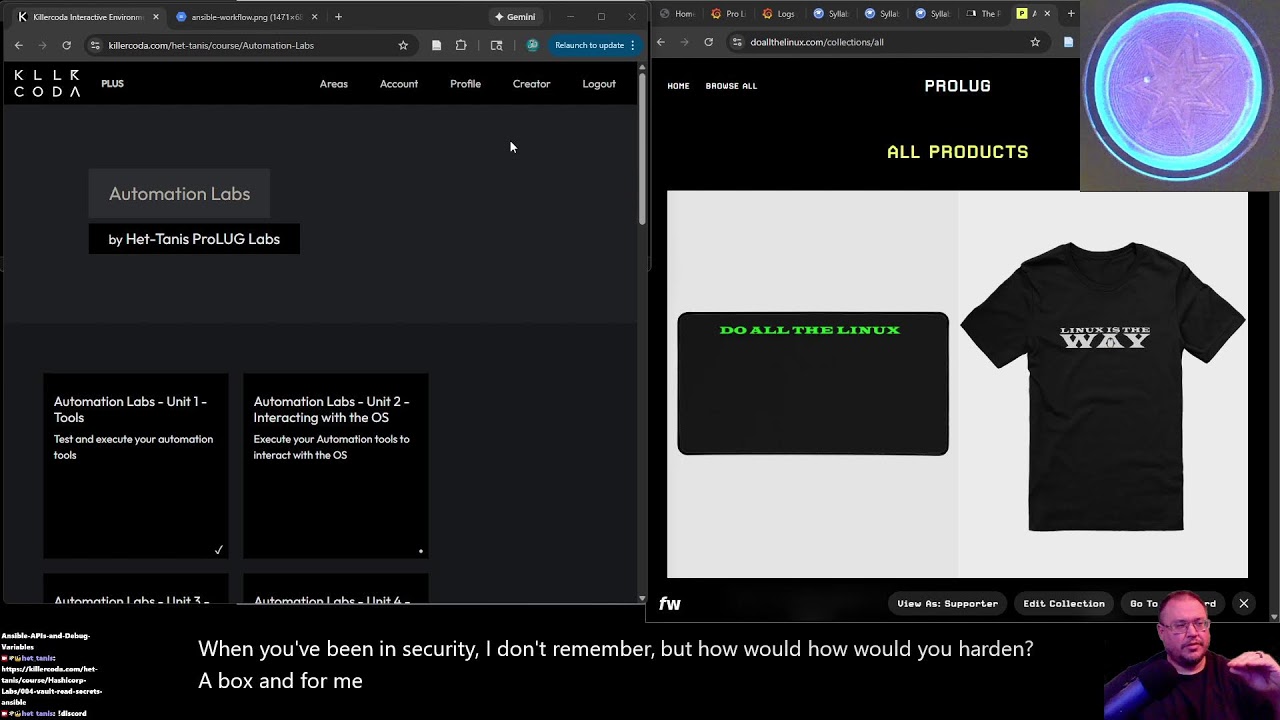The height and width of the screenshot is (720, 1280).
Task: Go to Profile on Killercoda
Action: pos(465,84)
